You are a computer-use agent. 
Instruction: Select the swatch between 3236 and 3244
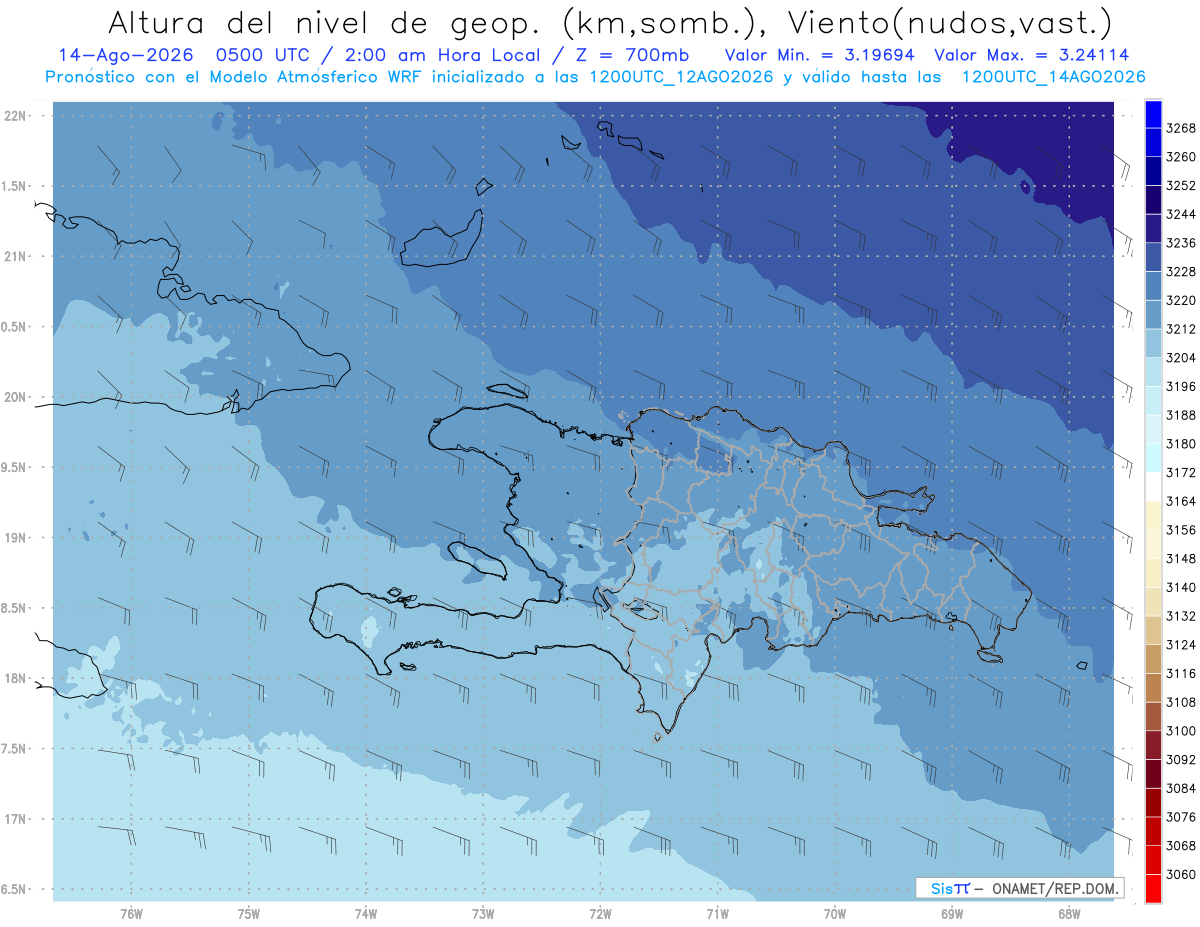pyautogui.click(x=1153, y=229)
